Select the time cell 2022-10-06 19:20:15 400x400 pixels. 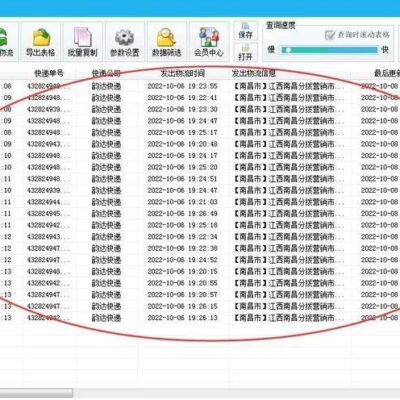point(183,271)
